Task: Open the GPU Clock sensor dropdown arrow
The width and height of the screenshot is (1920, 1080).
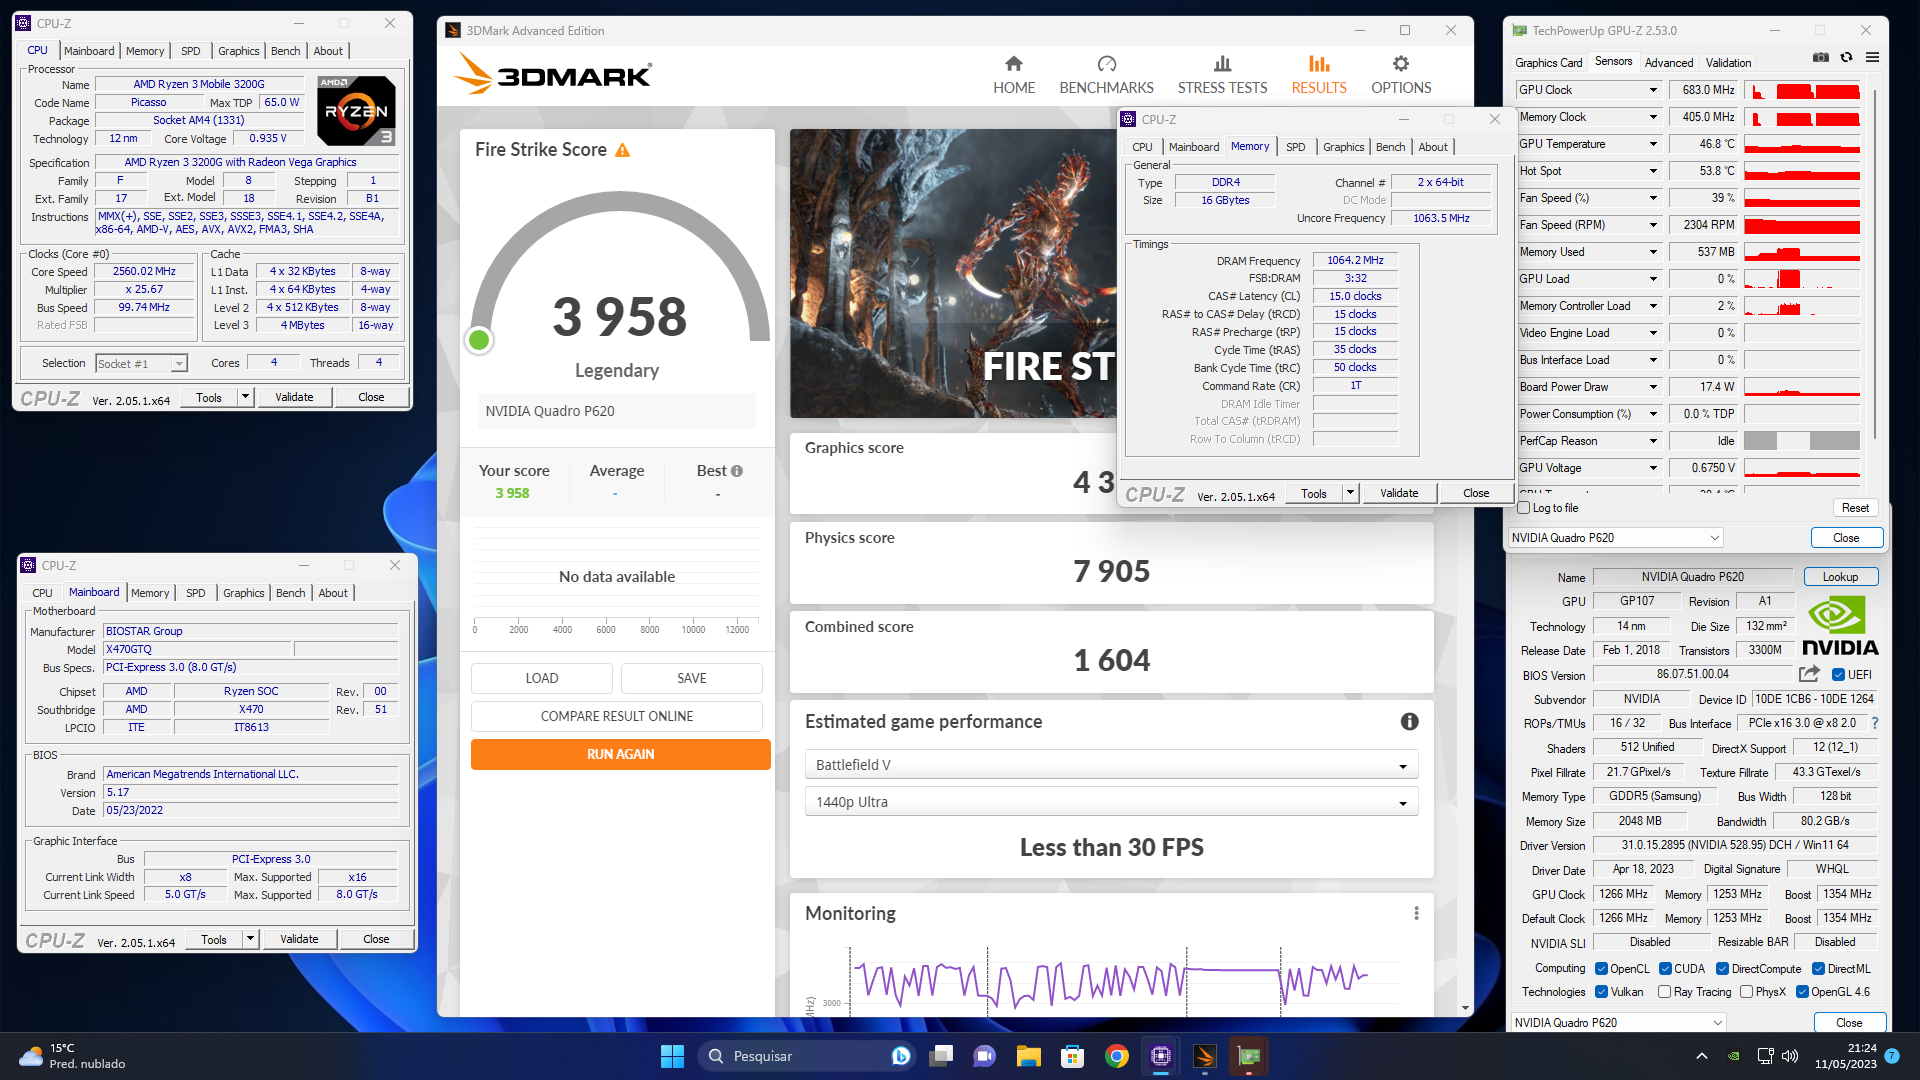Action: tap(1653, 90)
